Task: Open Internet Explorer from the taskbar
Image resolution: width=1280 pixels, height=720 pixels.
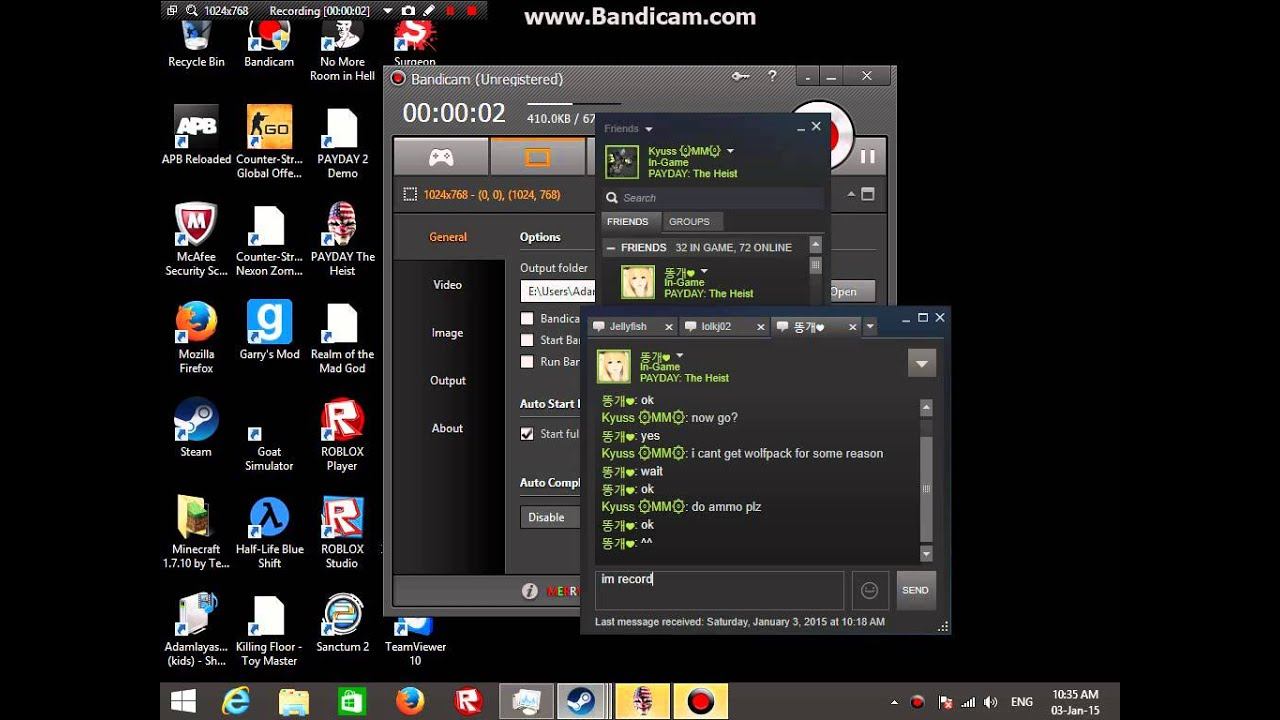Action: coord(236,701)
